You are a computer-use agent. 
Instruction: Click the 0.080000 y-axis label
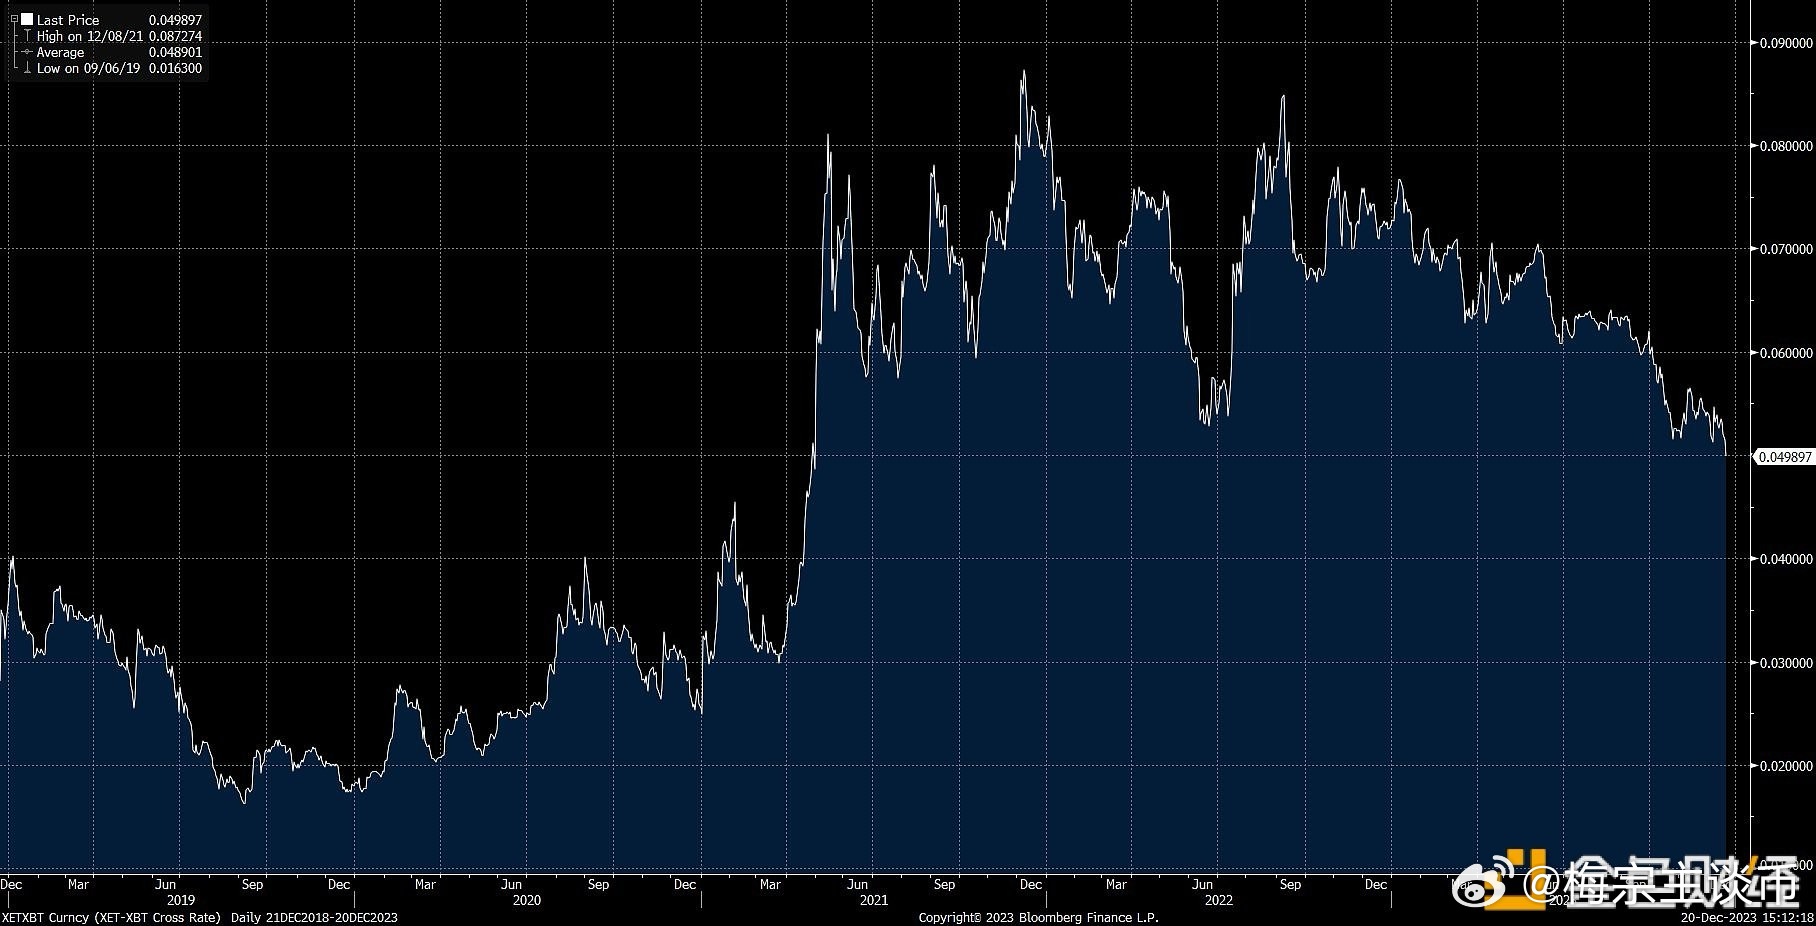click(x=1786, y=146)
